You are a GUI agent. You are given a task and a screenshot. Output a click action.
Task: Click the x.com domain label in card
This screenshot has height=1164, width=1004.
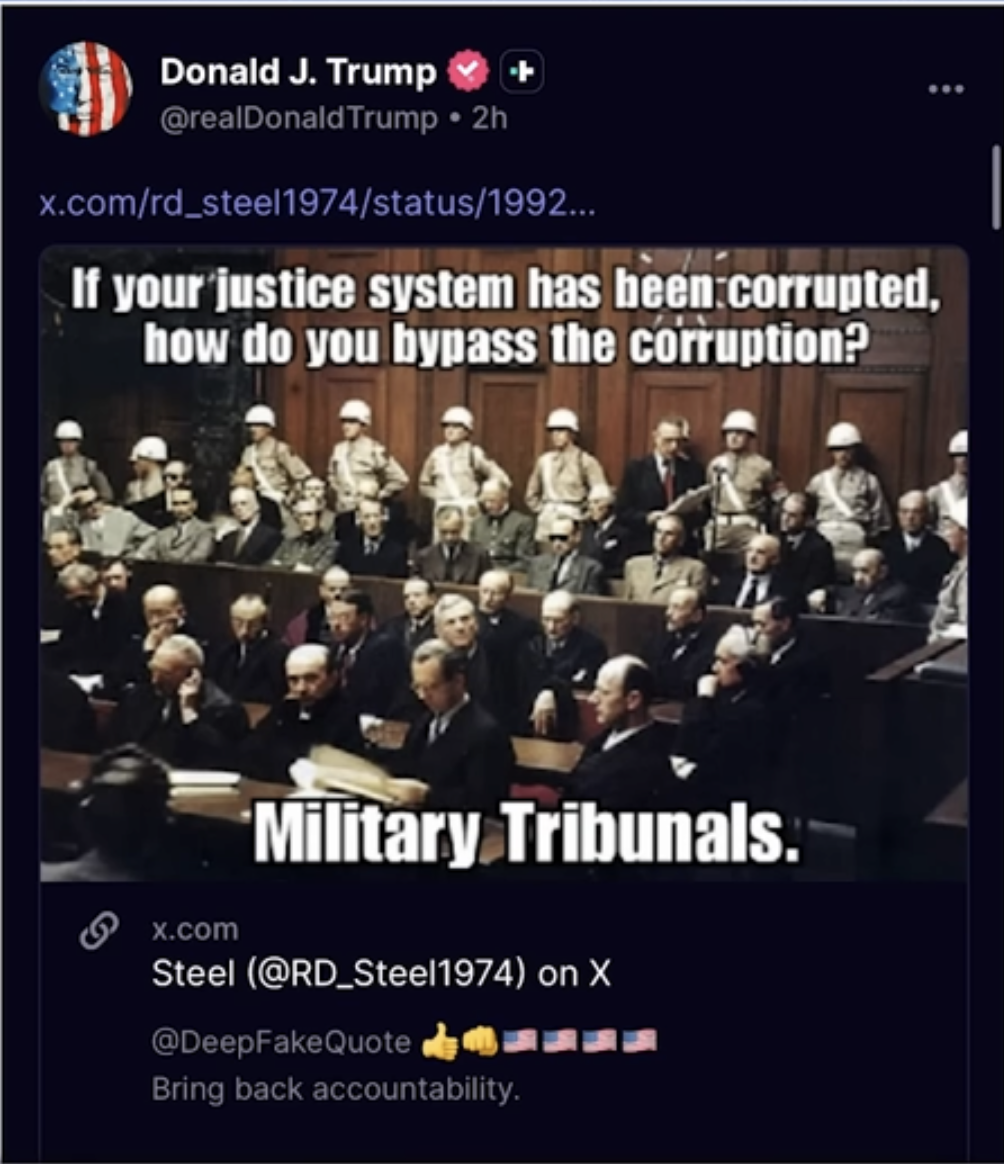pos(195,929)
